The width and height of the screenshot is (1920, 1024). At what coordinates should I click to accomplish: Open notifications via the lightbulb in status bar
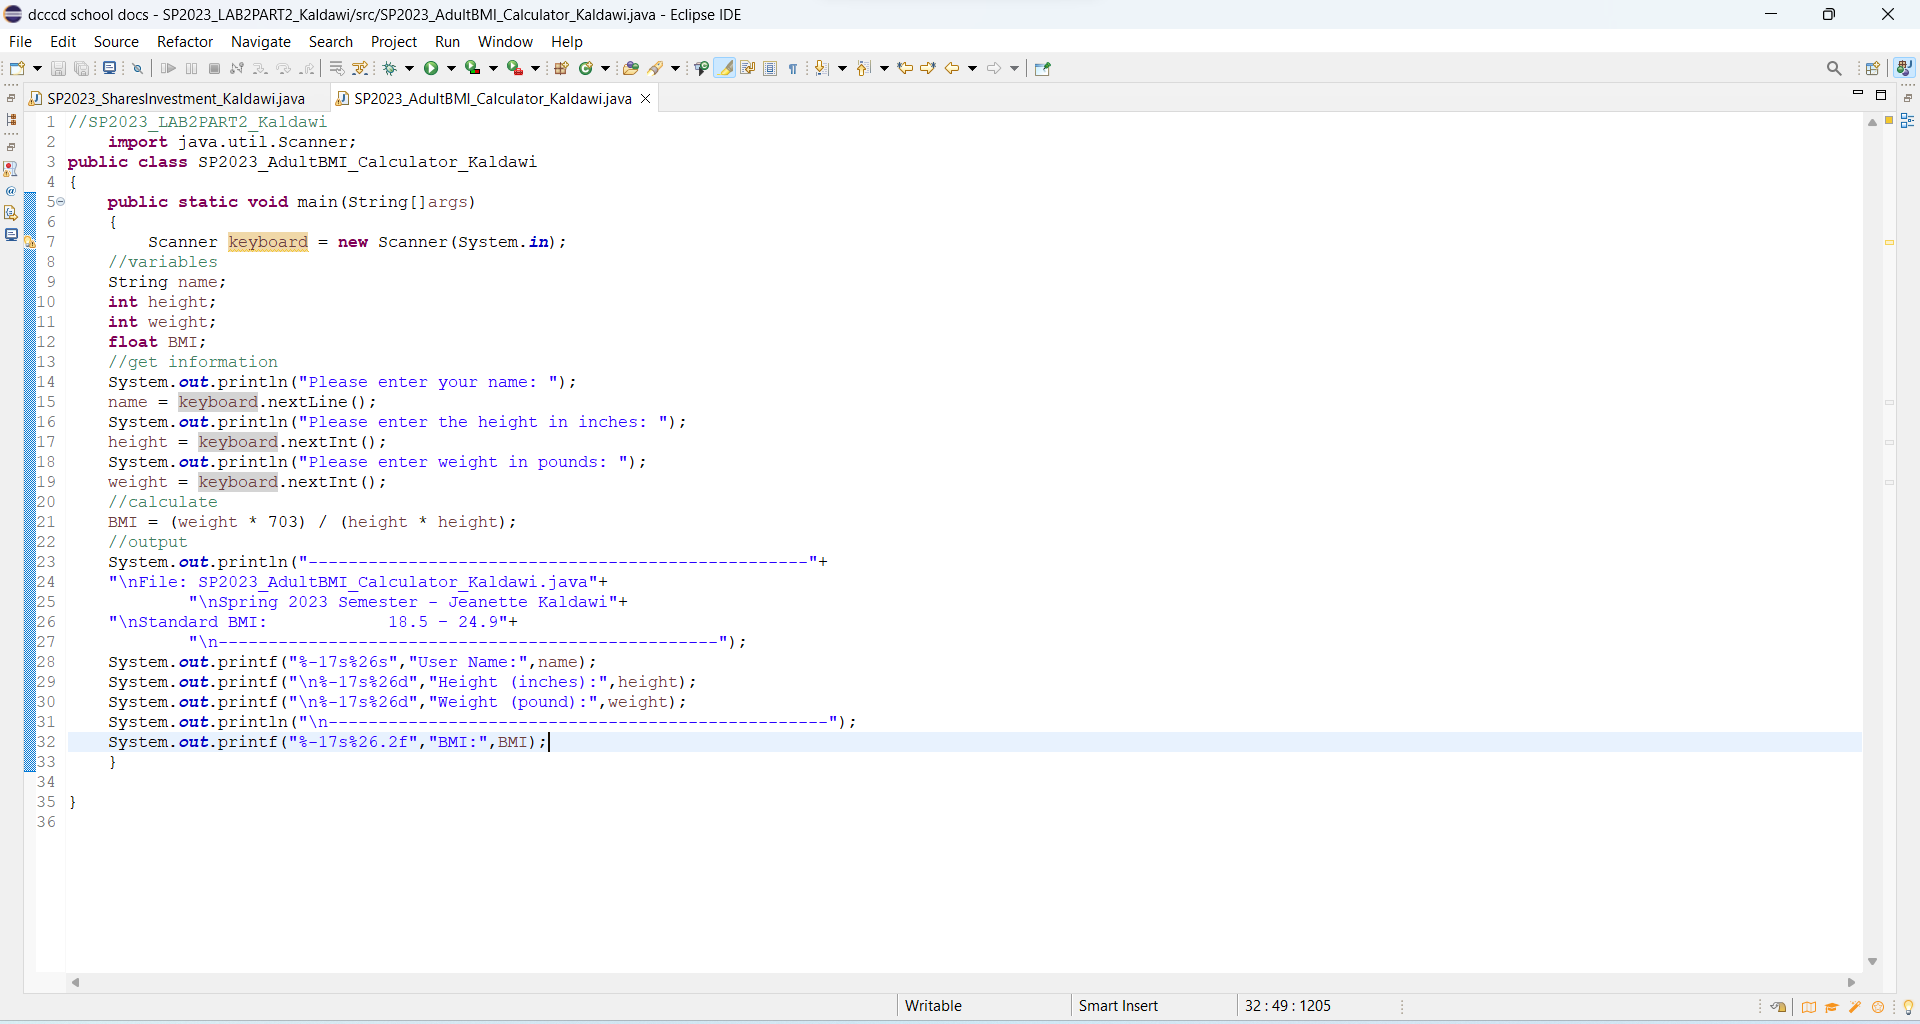(1909, 1007)
